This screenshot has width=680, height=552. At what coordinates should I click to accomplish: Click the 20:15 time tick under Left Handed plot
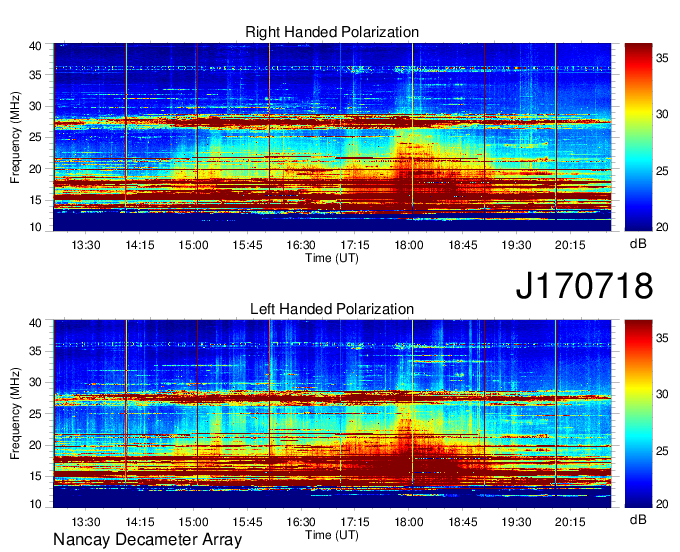(x=570, y=522)
